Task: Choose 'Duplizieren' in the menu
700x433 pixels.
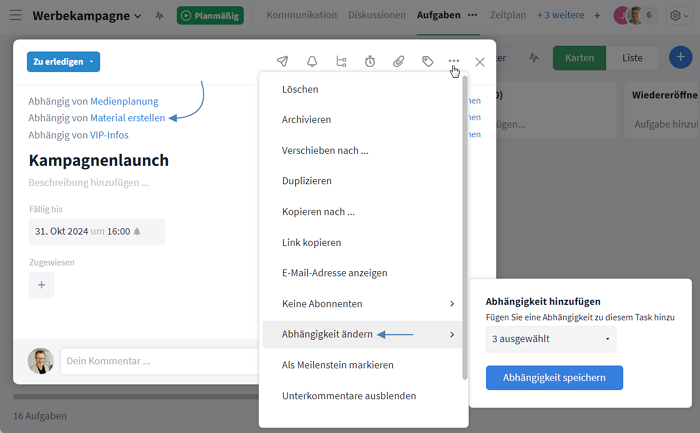Action: pyautogui.click(x=307, y=181)
